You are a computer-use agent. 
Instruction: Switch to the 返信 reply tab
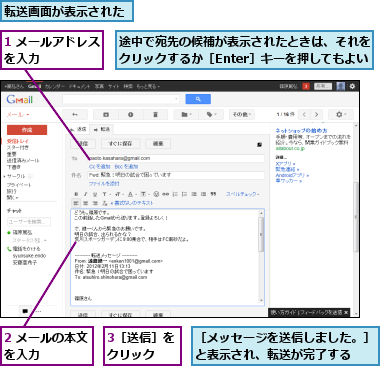pos(79,129)
